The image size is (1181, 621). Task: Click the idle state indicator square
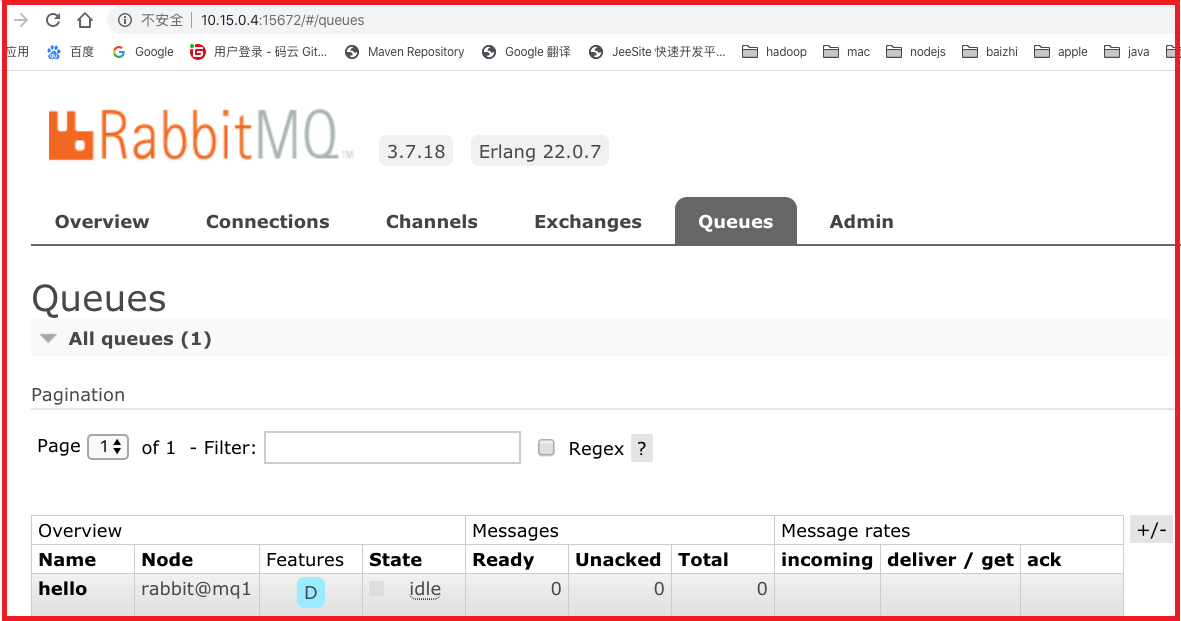coord(377,588)
